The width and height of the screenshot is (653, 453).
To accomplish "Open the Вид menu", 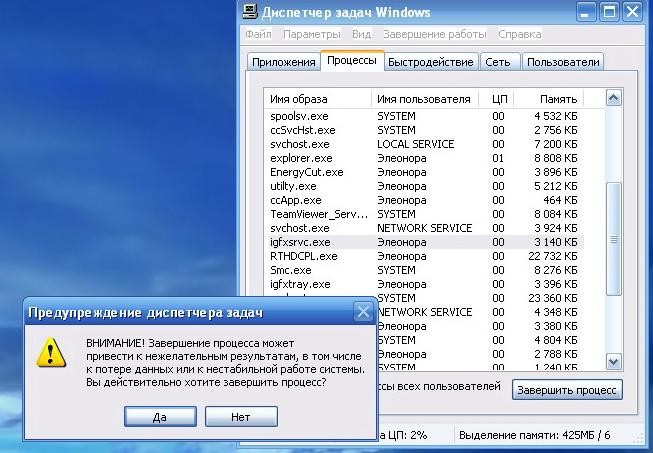I will pos(361,34).
